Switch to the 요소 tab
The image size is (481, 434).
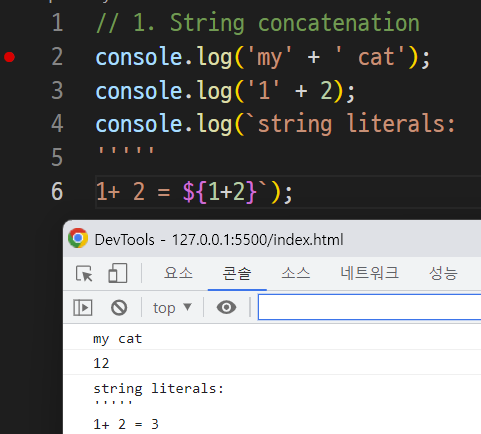[x=178, y=273]
